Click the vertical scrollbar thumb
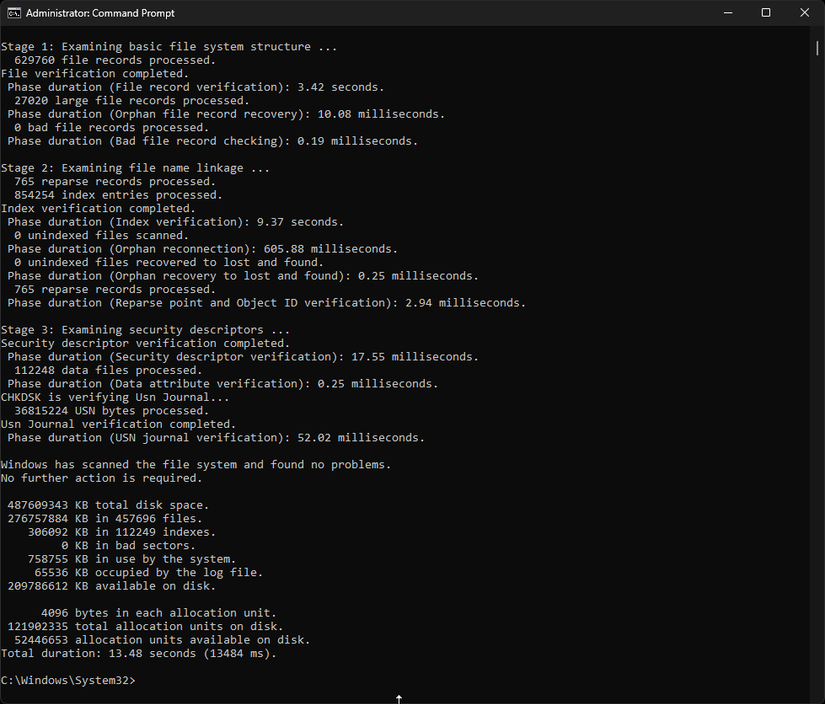The height and width of the screenshot is (704, 825). 817,48
